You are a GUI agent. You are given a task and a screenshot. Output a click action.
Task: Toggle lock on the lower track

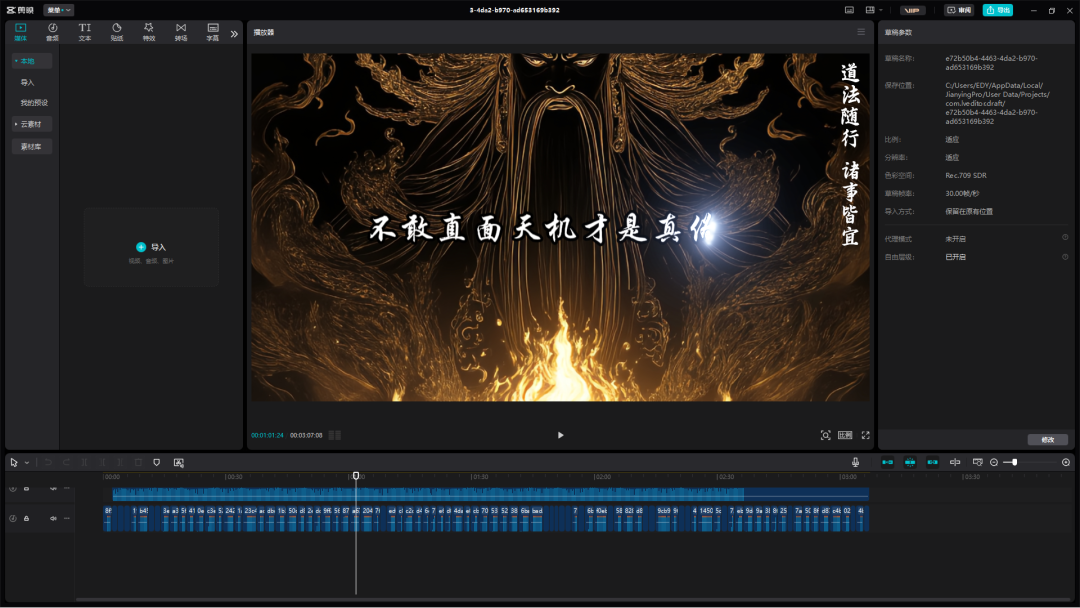click(x=27, y=518)
